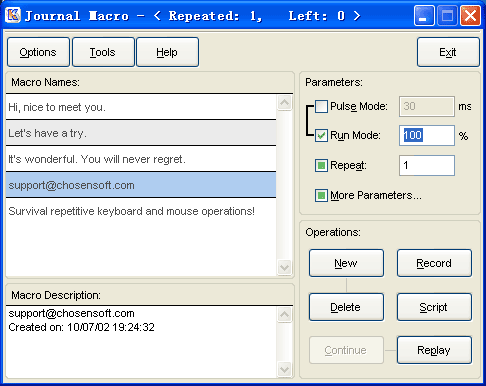Start recording with the Record button

tap(434, 263)
